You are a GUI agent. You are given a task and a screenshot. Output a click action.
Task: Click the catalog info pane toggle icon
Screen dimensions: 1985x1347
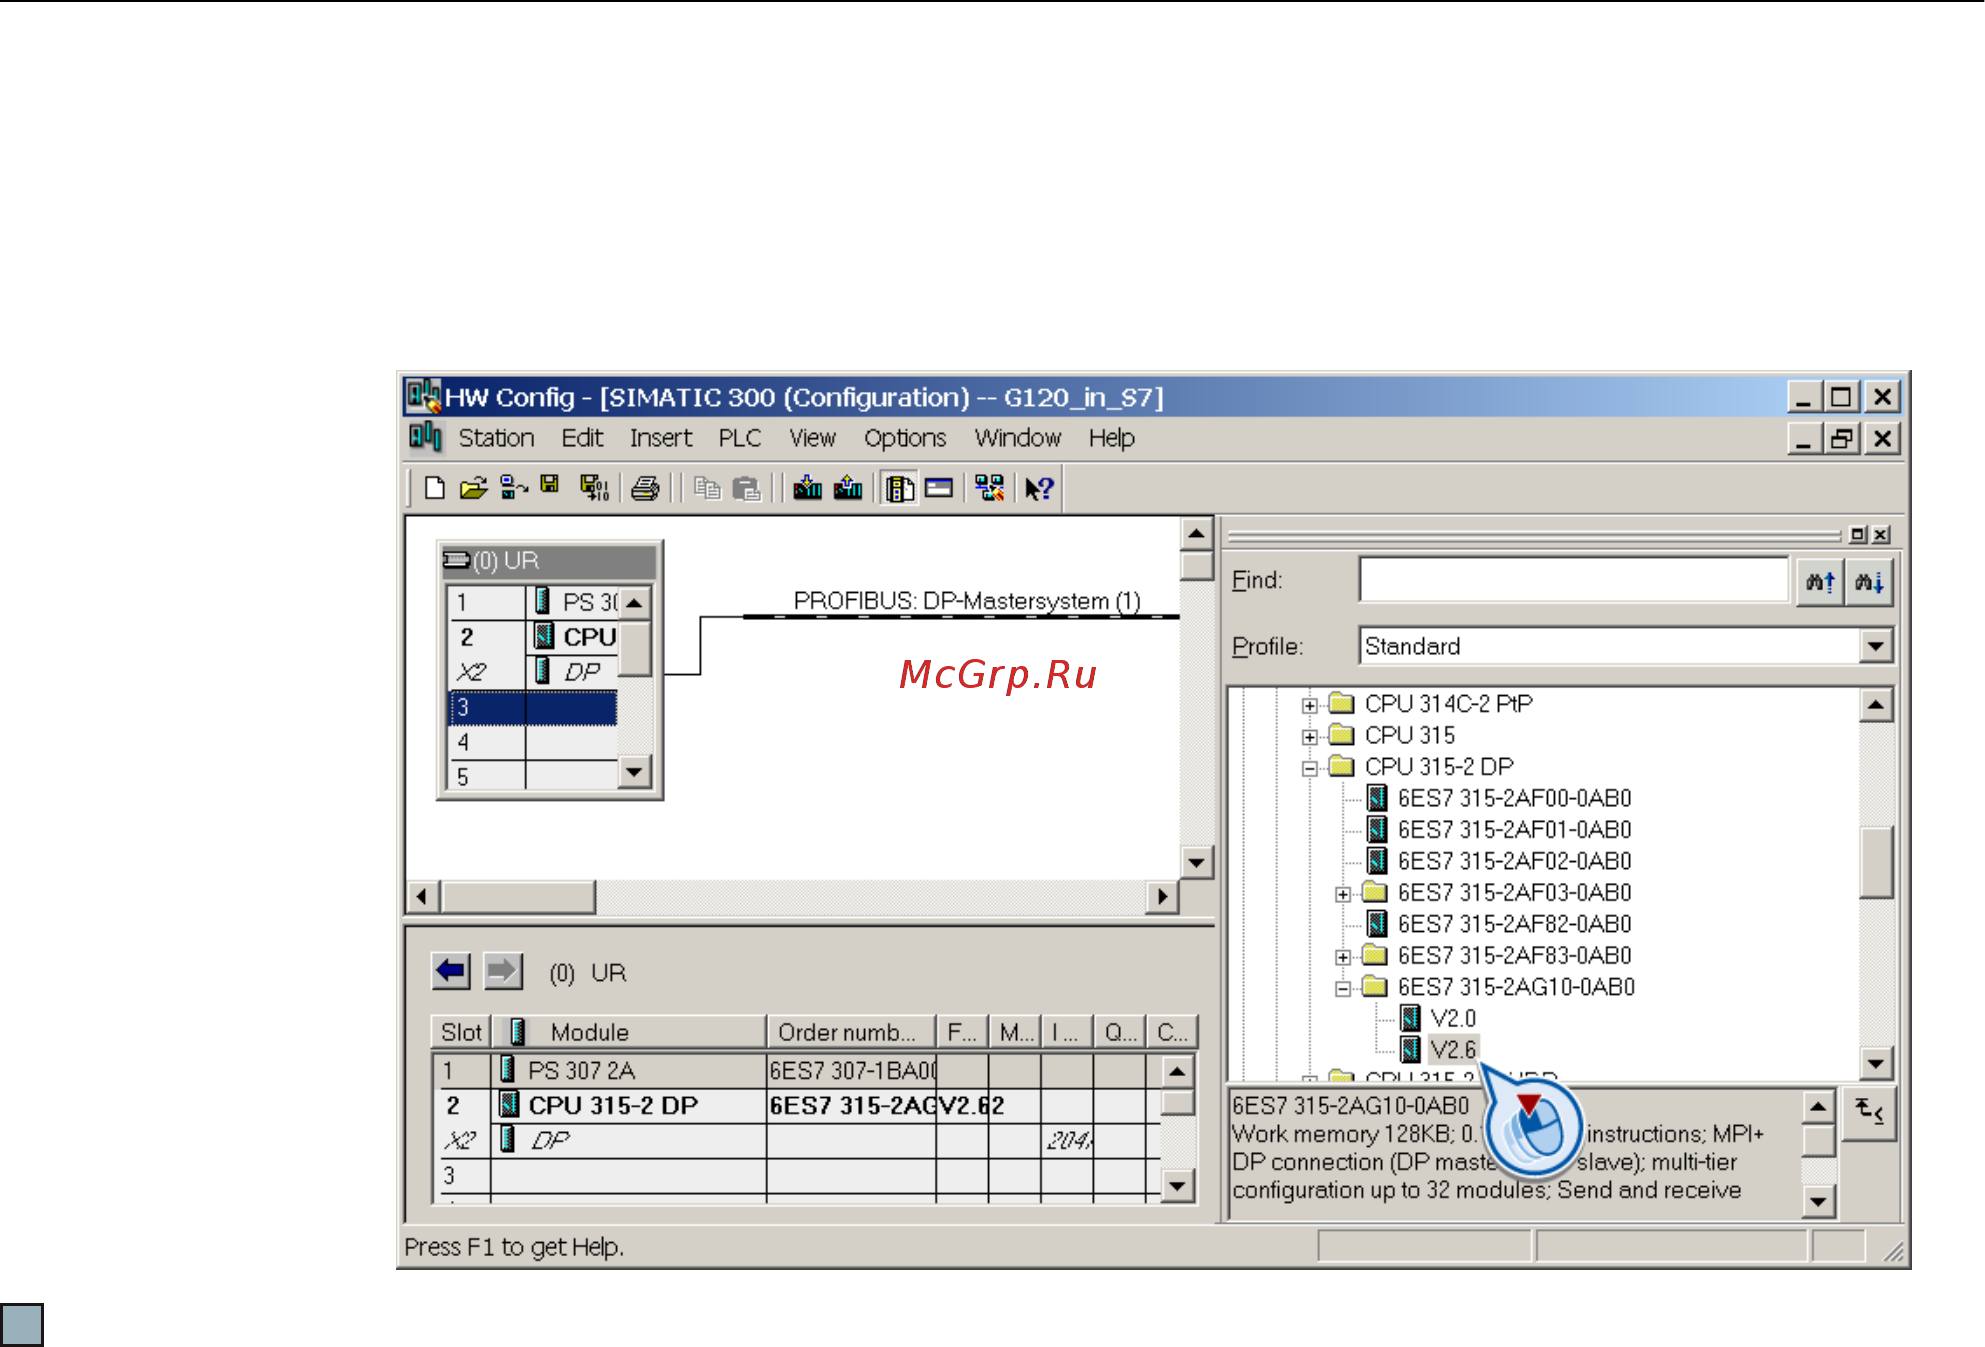[1869, 1111]
